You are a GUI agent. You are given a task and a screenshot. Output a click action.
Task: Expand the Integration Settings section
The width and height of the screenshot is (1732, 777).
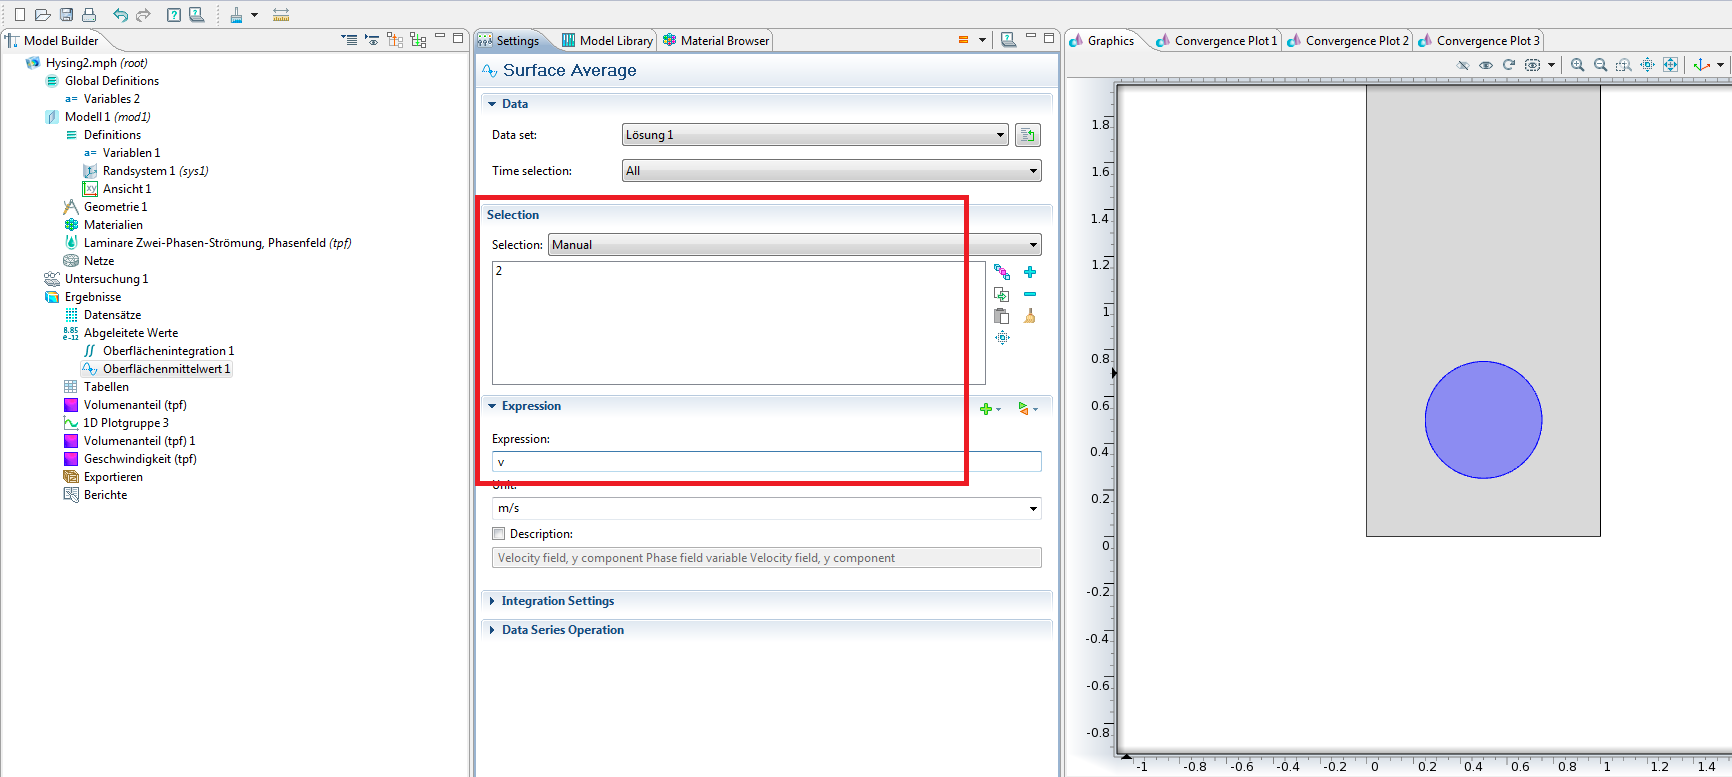tap(557, 601)
